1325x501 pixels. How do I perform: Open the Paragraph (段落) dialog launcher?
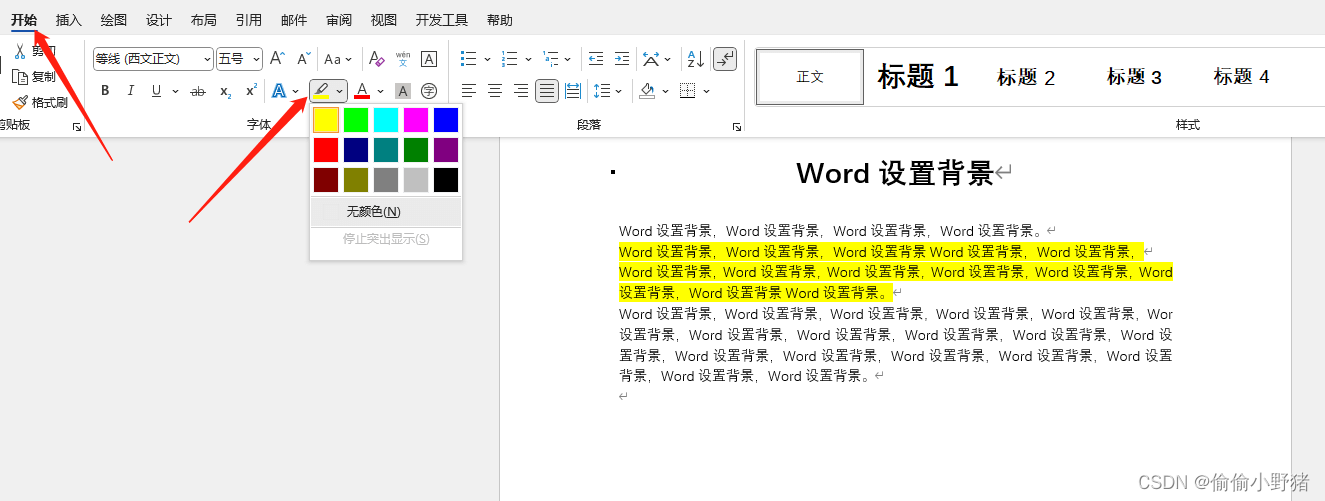(737, 127)
